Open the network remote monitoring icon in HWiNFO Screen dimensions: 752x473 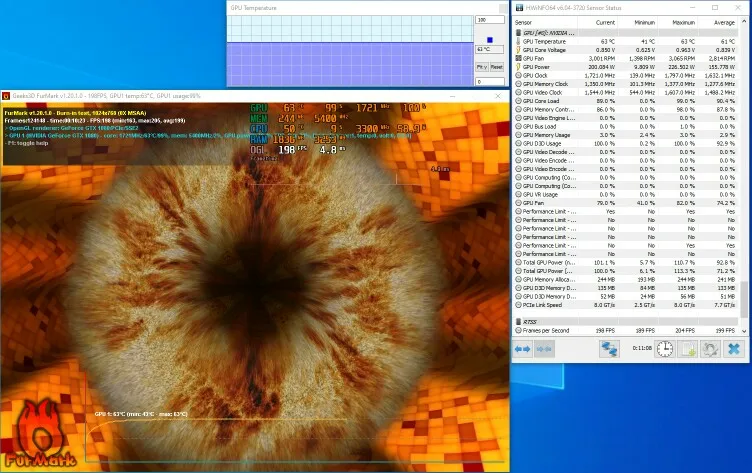609,349
